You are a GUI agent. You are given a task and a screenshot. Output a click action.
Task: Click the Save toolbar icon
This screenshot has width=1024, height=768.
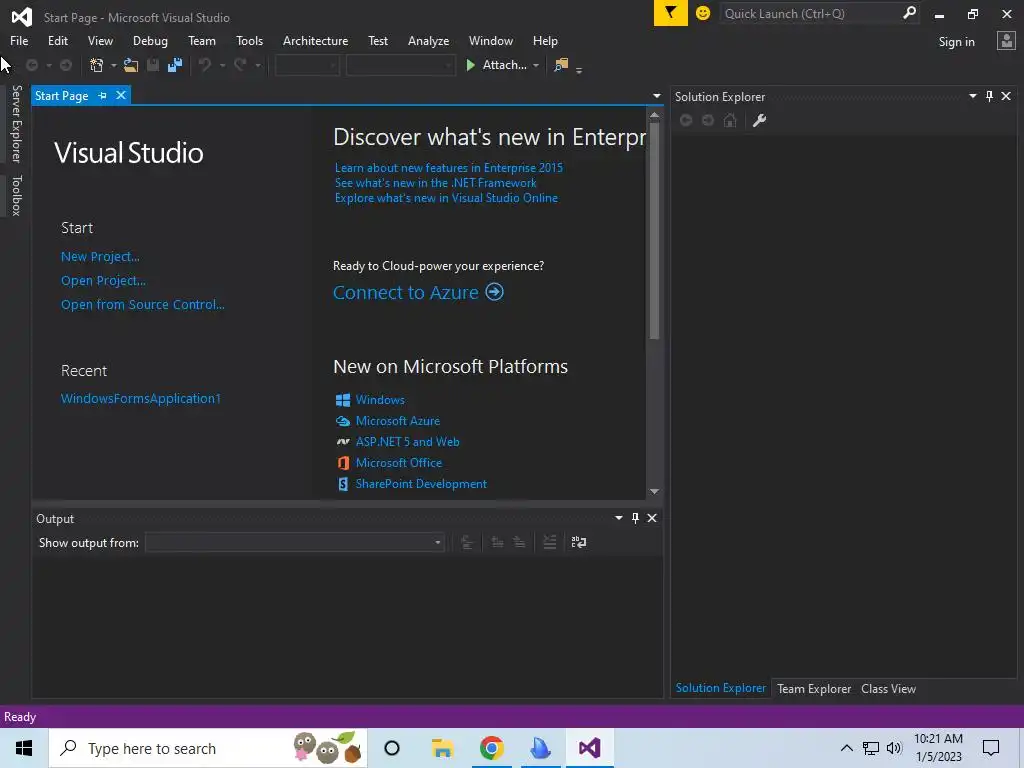(x=153, y=65)
